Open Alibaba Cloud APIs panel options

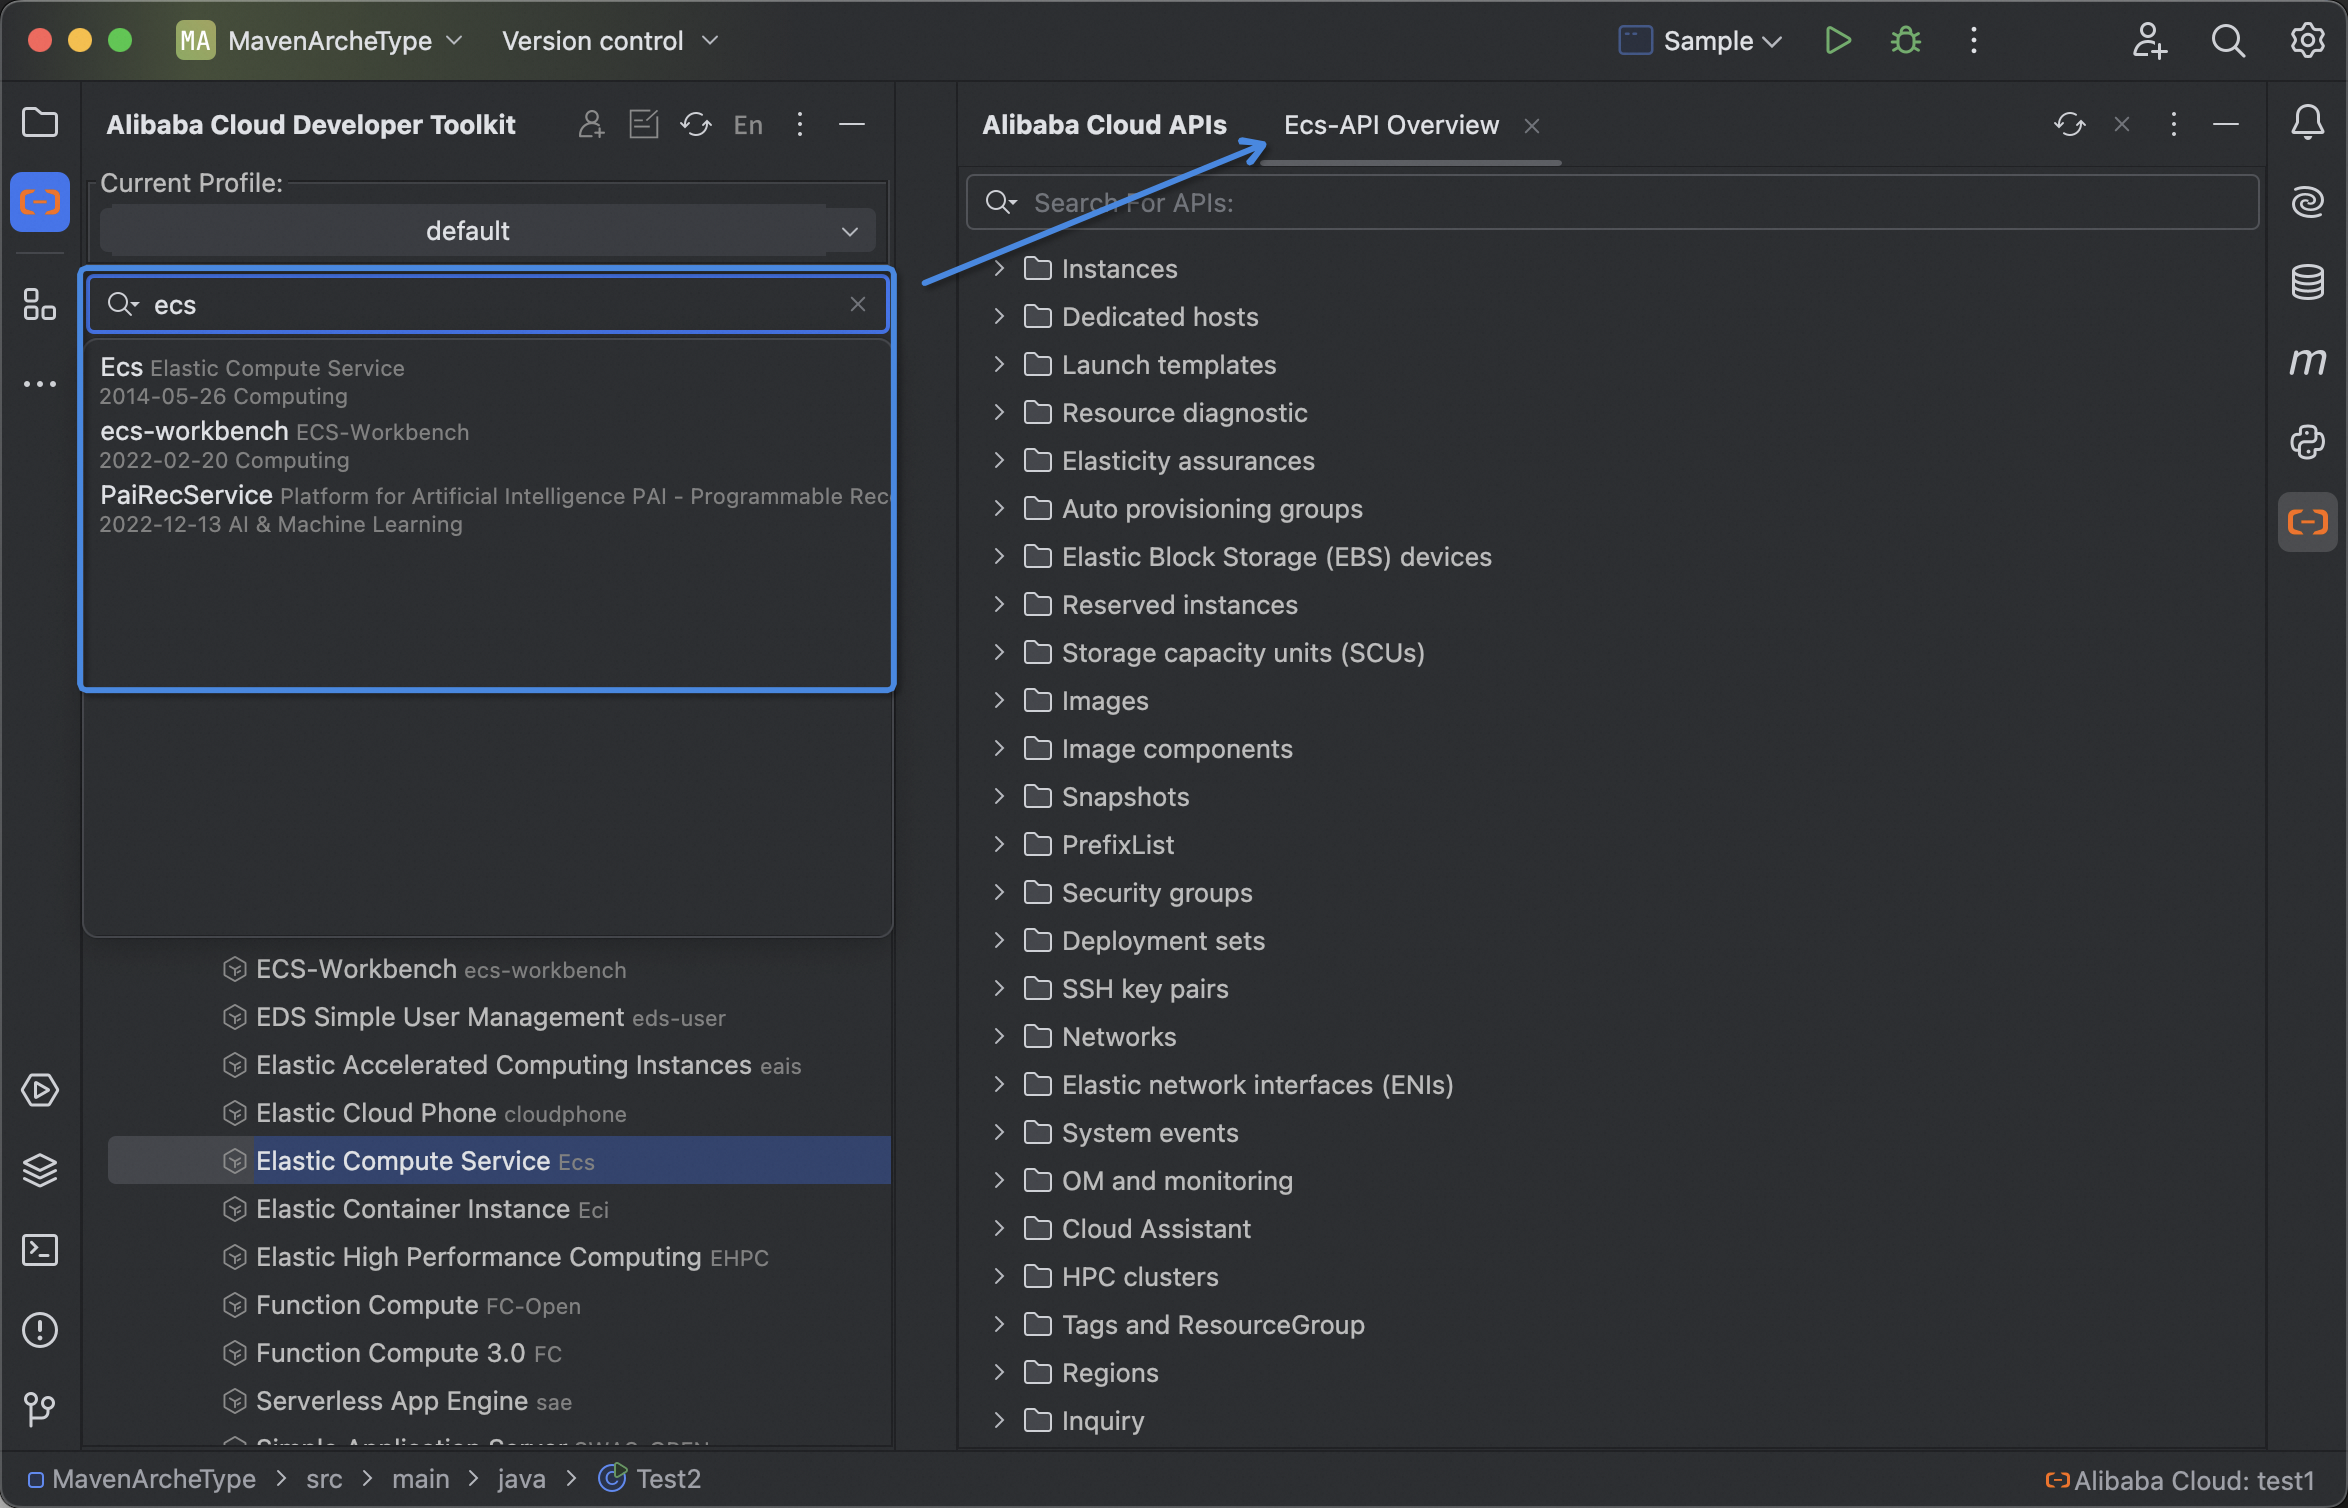click(x=2174, y=124)
